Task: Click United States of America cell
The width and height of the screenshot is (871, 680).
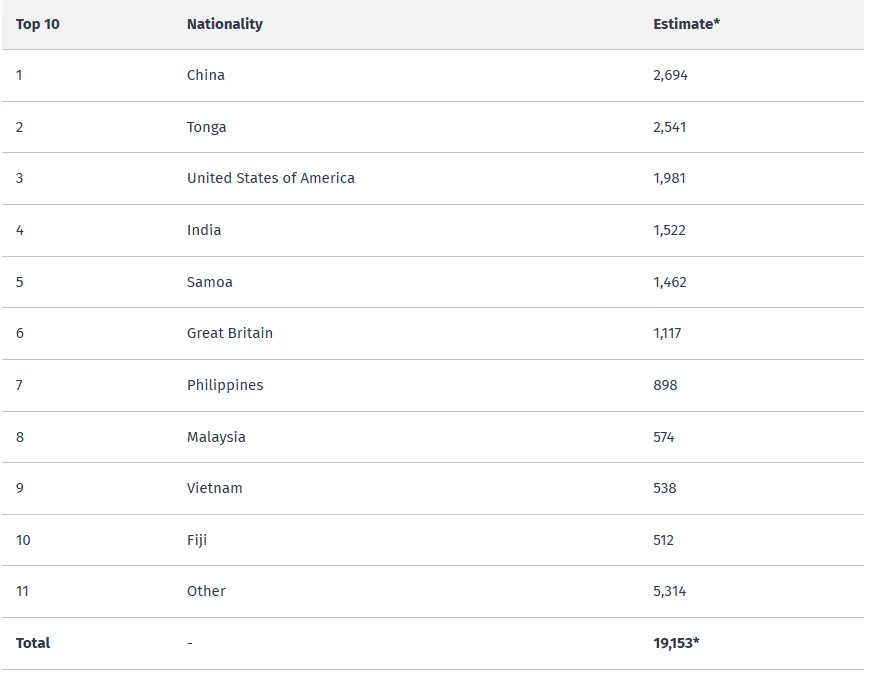Action: click(x=271, y=178)
